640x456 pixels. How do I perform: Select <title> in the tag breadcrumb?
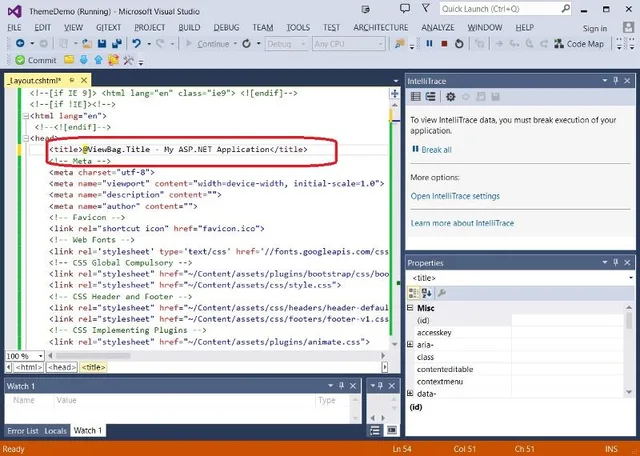tap(93, 367)
